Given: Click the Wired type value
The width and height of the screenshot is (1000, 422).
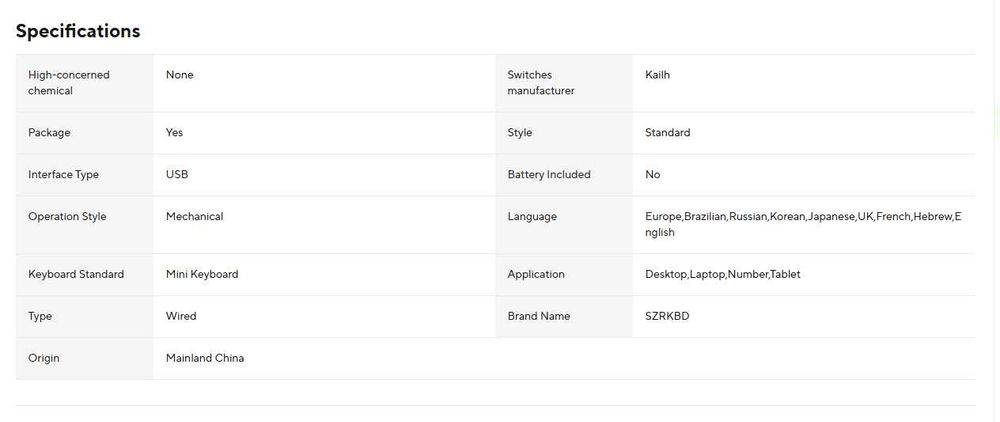Looking at the screenshot, I should pos(181,316).
